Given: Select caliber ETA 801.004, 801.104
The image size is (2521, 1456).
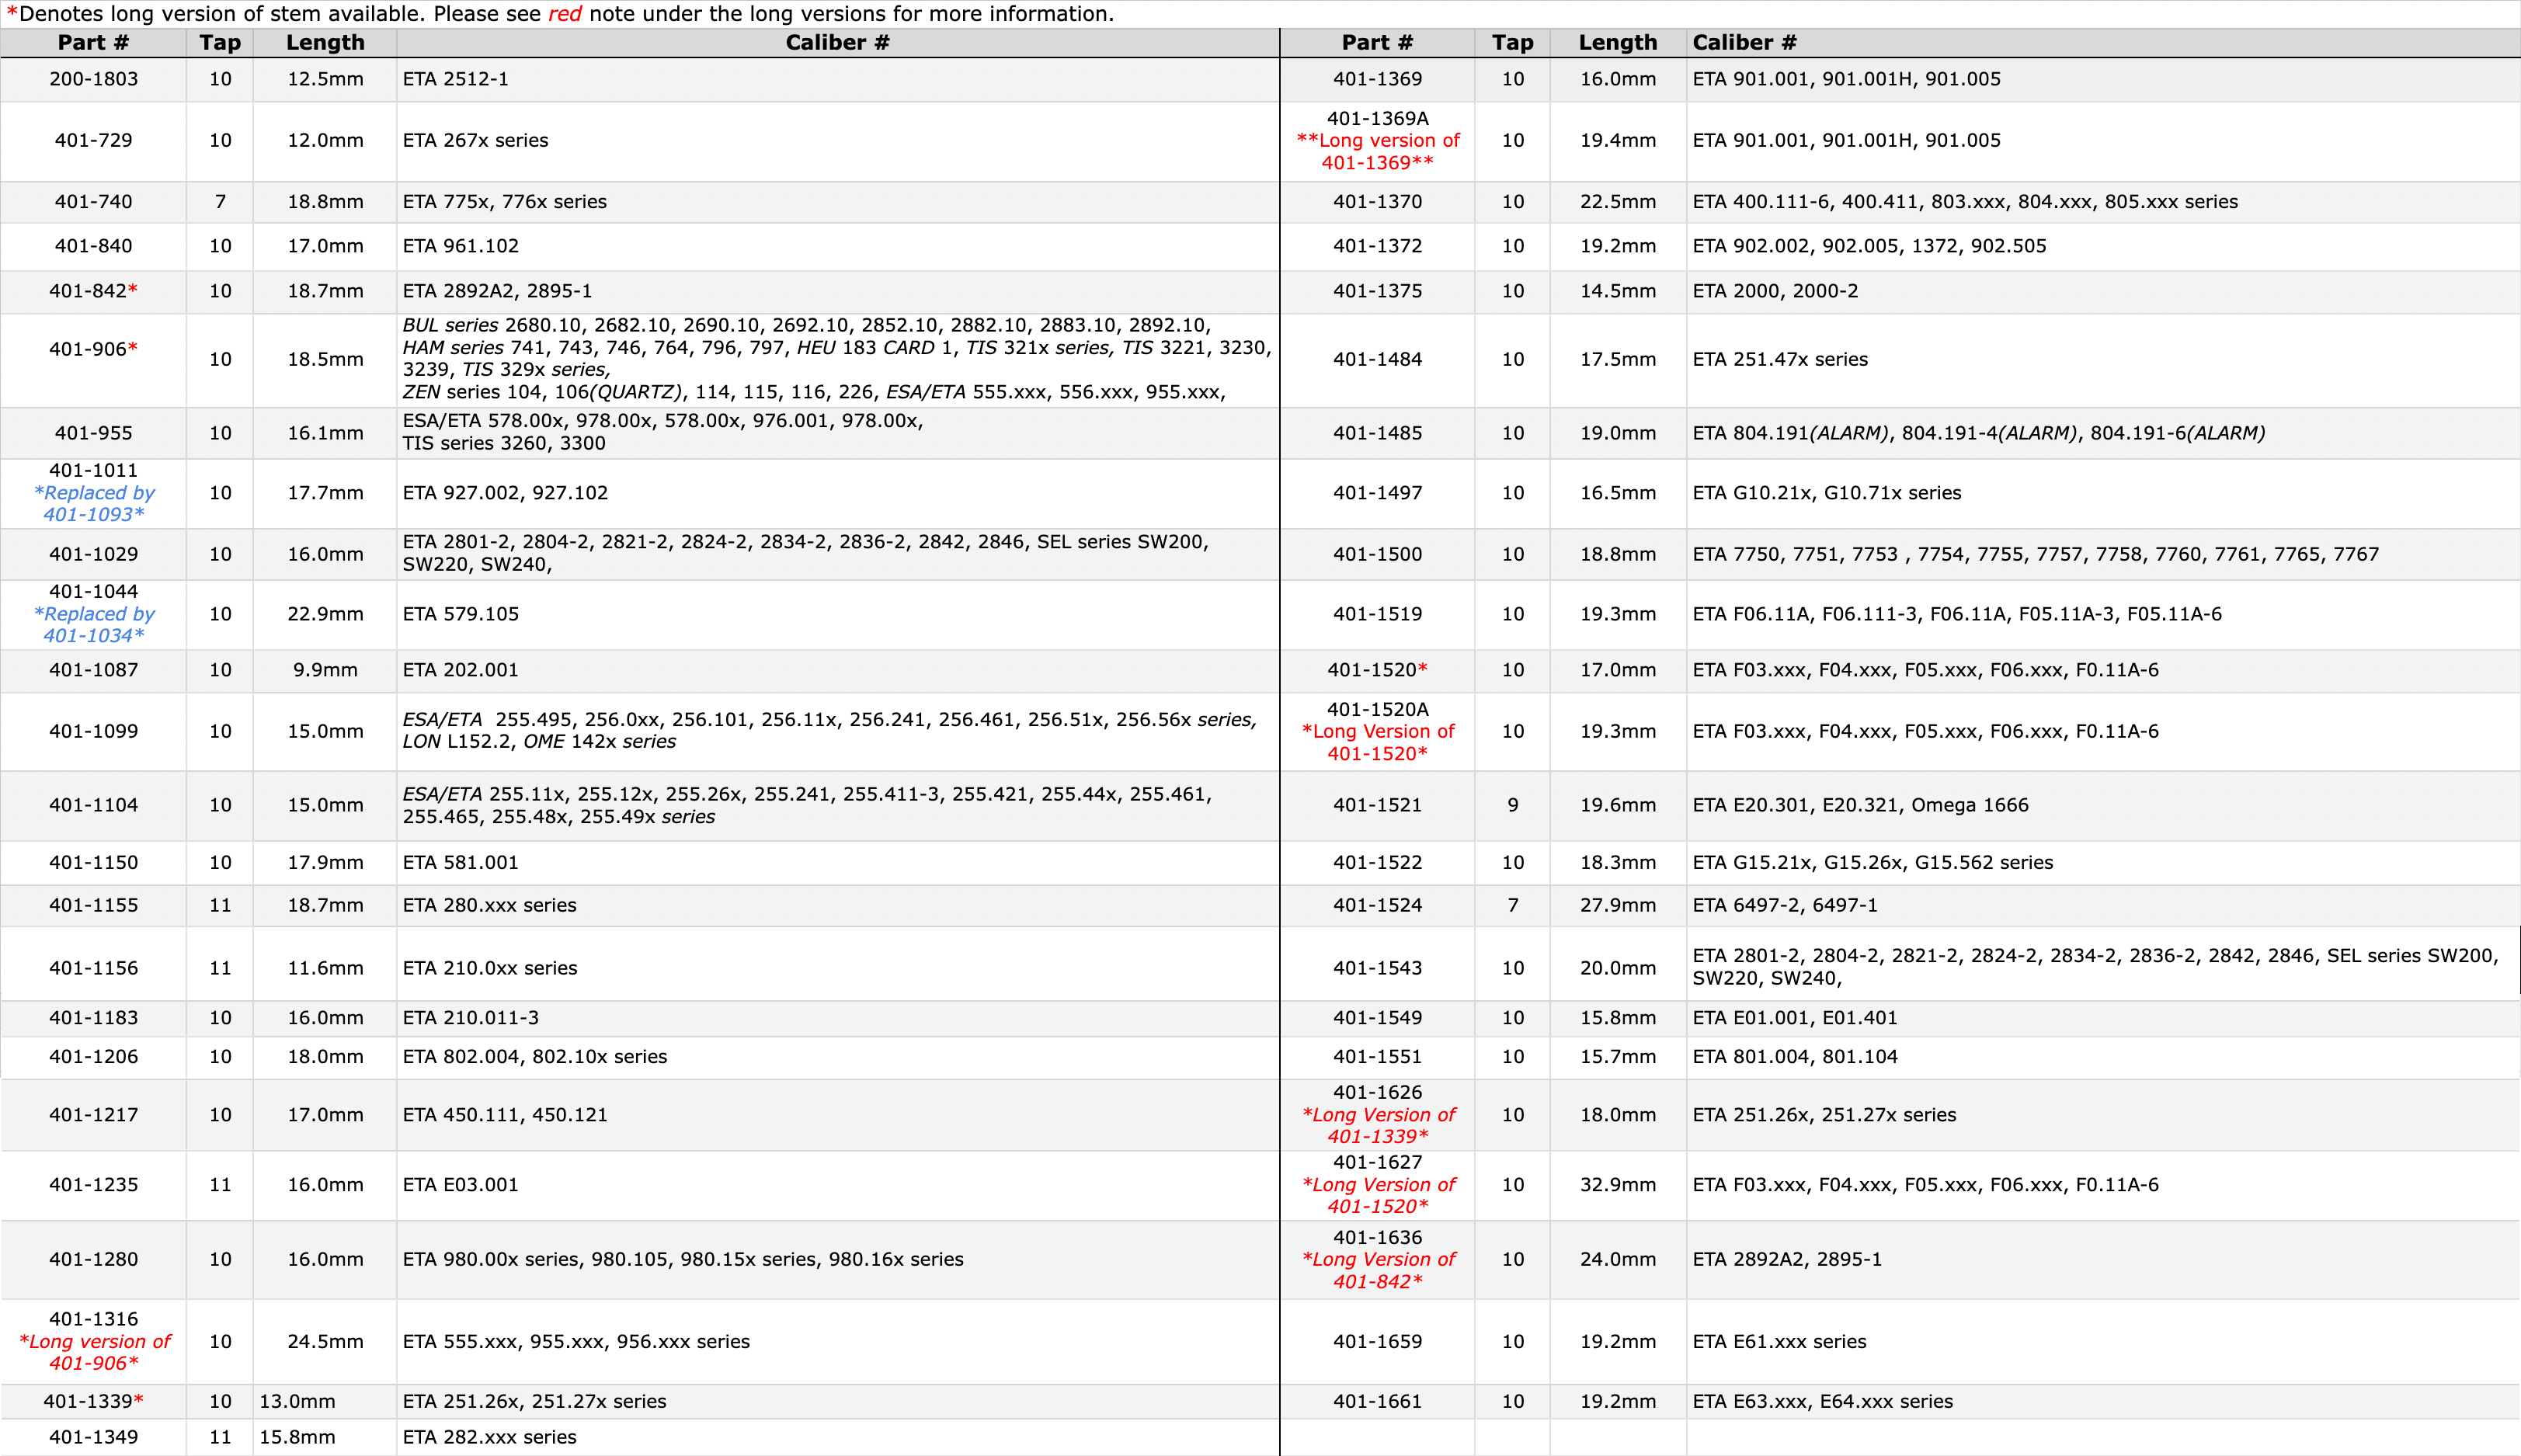Looking at the screenshot, I should 1795,1057.
